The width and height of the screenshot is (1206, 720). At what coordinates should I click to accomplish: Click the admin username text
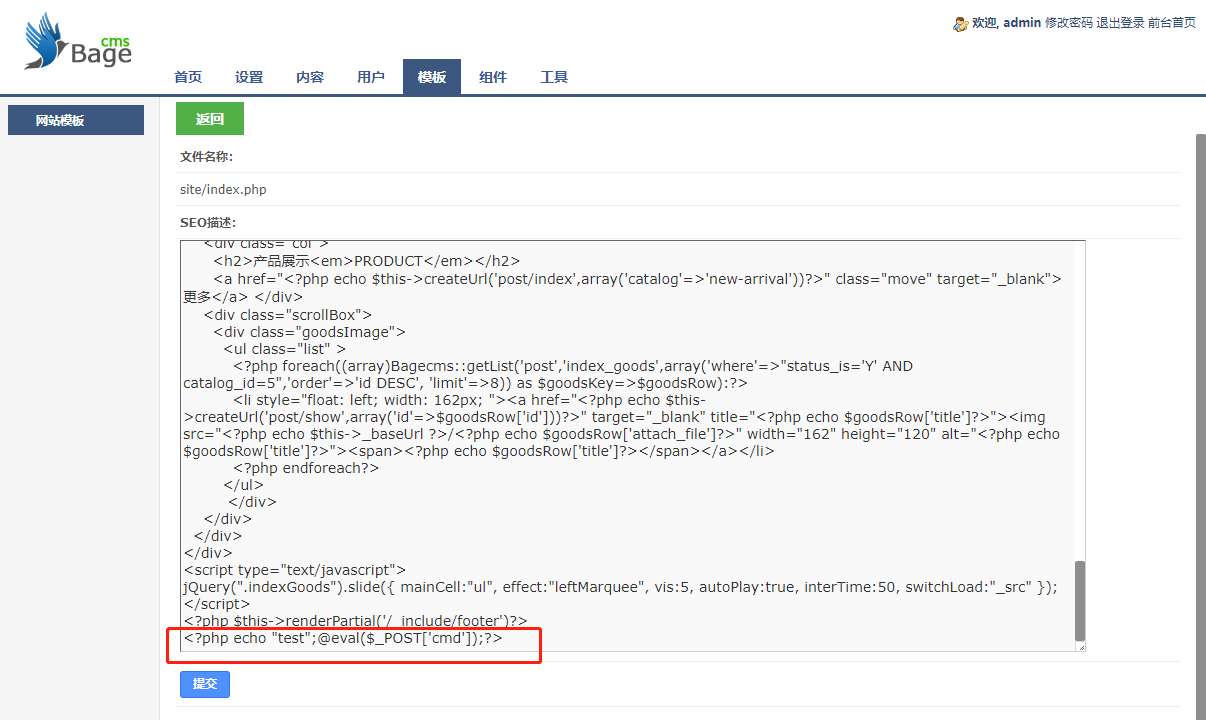[x=1022, y=23]
